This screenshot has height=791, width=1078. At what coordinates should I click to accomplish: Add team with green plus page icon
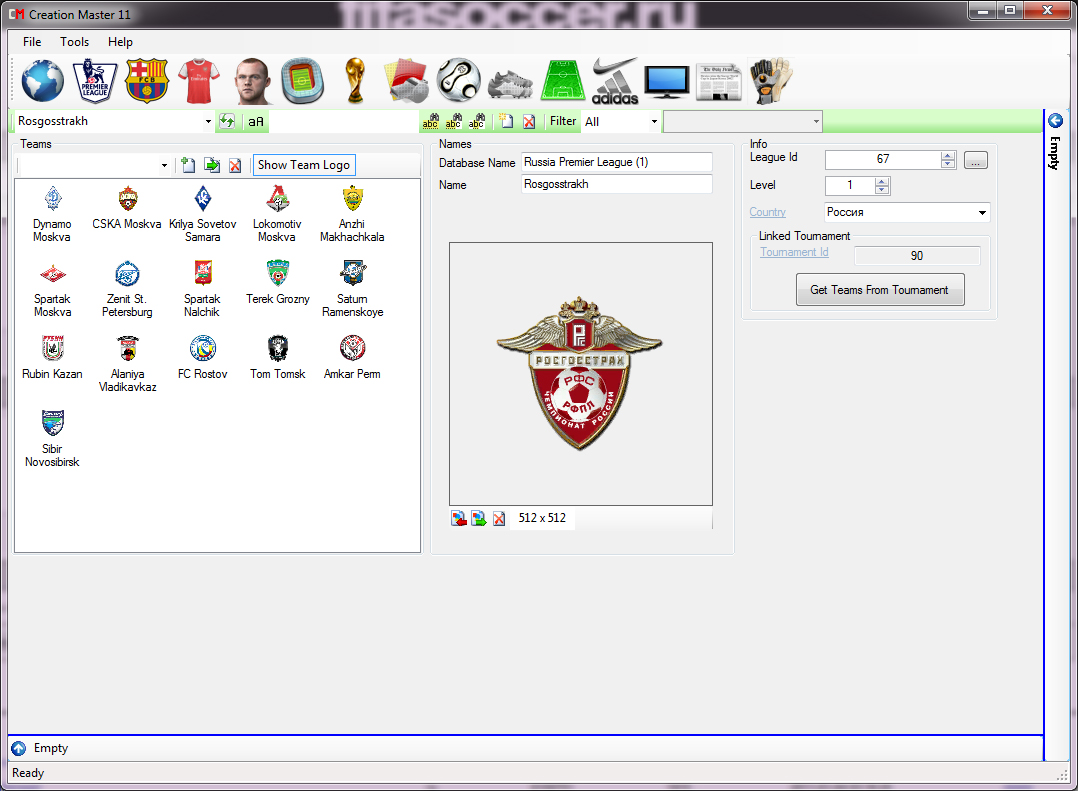[x=188, y=165]
